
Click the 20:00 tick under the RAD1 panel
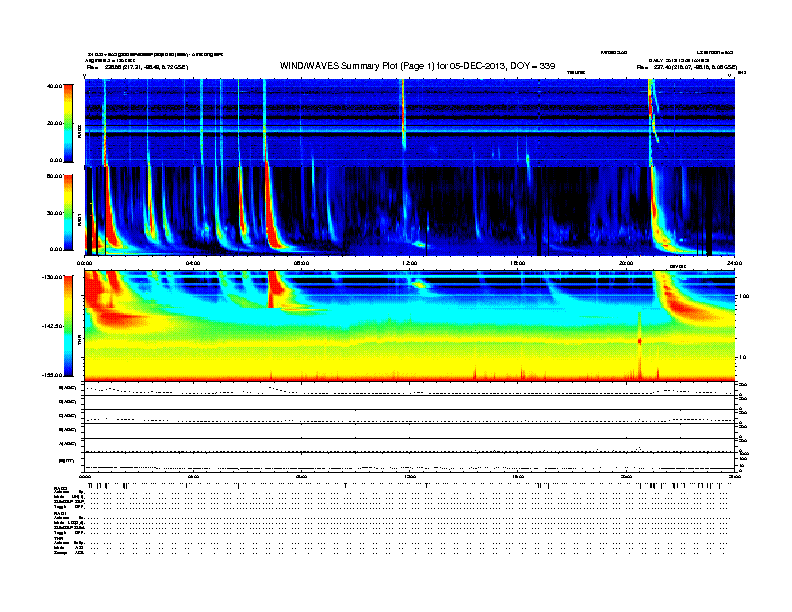click(x=626, y=263)
